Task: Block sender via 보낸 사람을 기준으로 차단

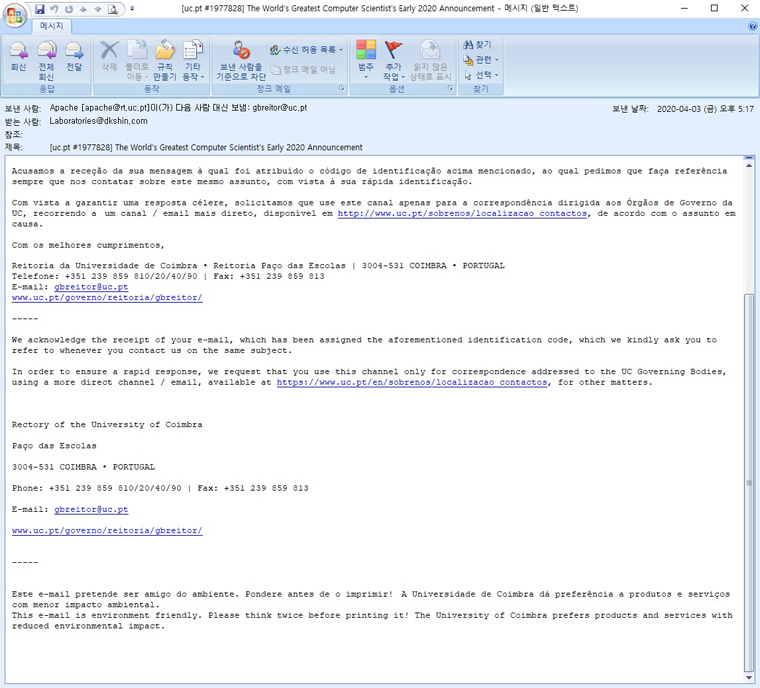Action: (242, 60)
